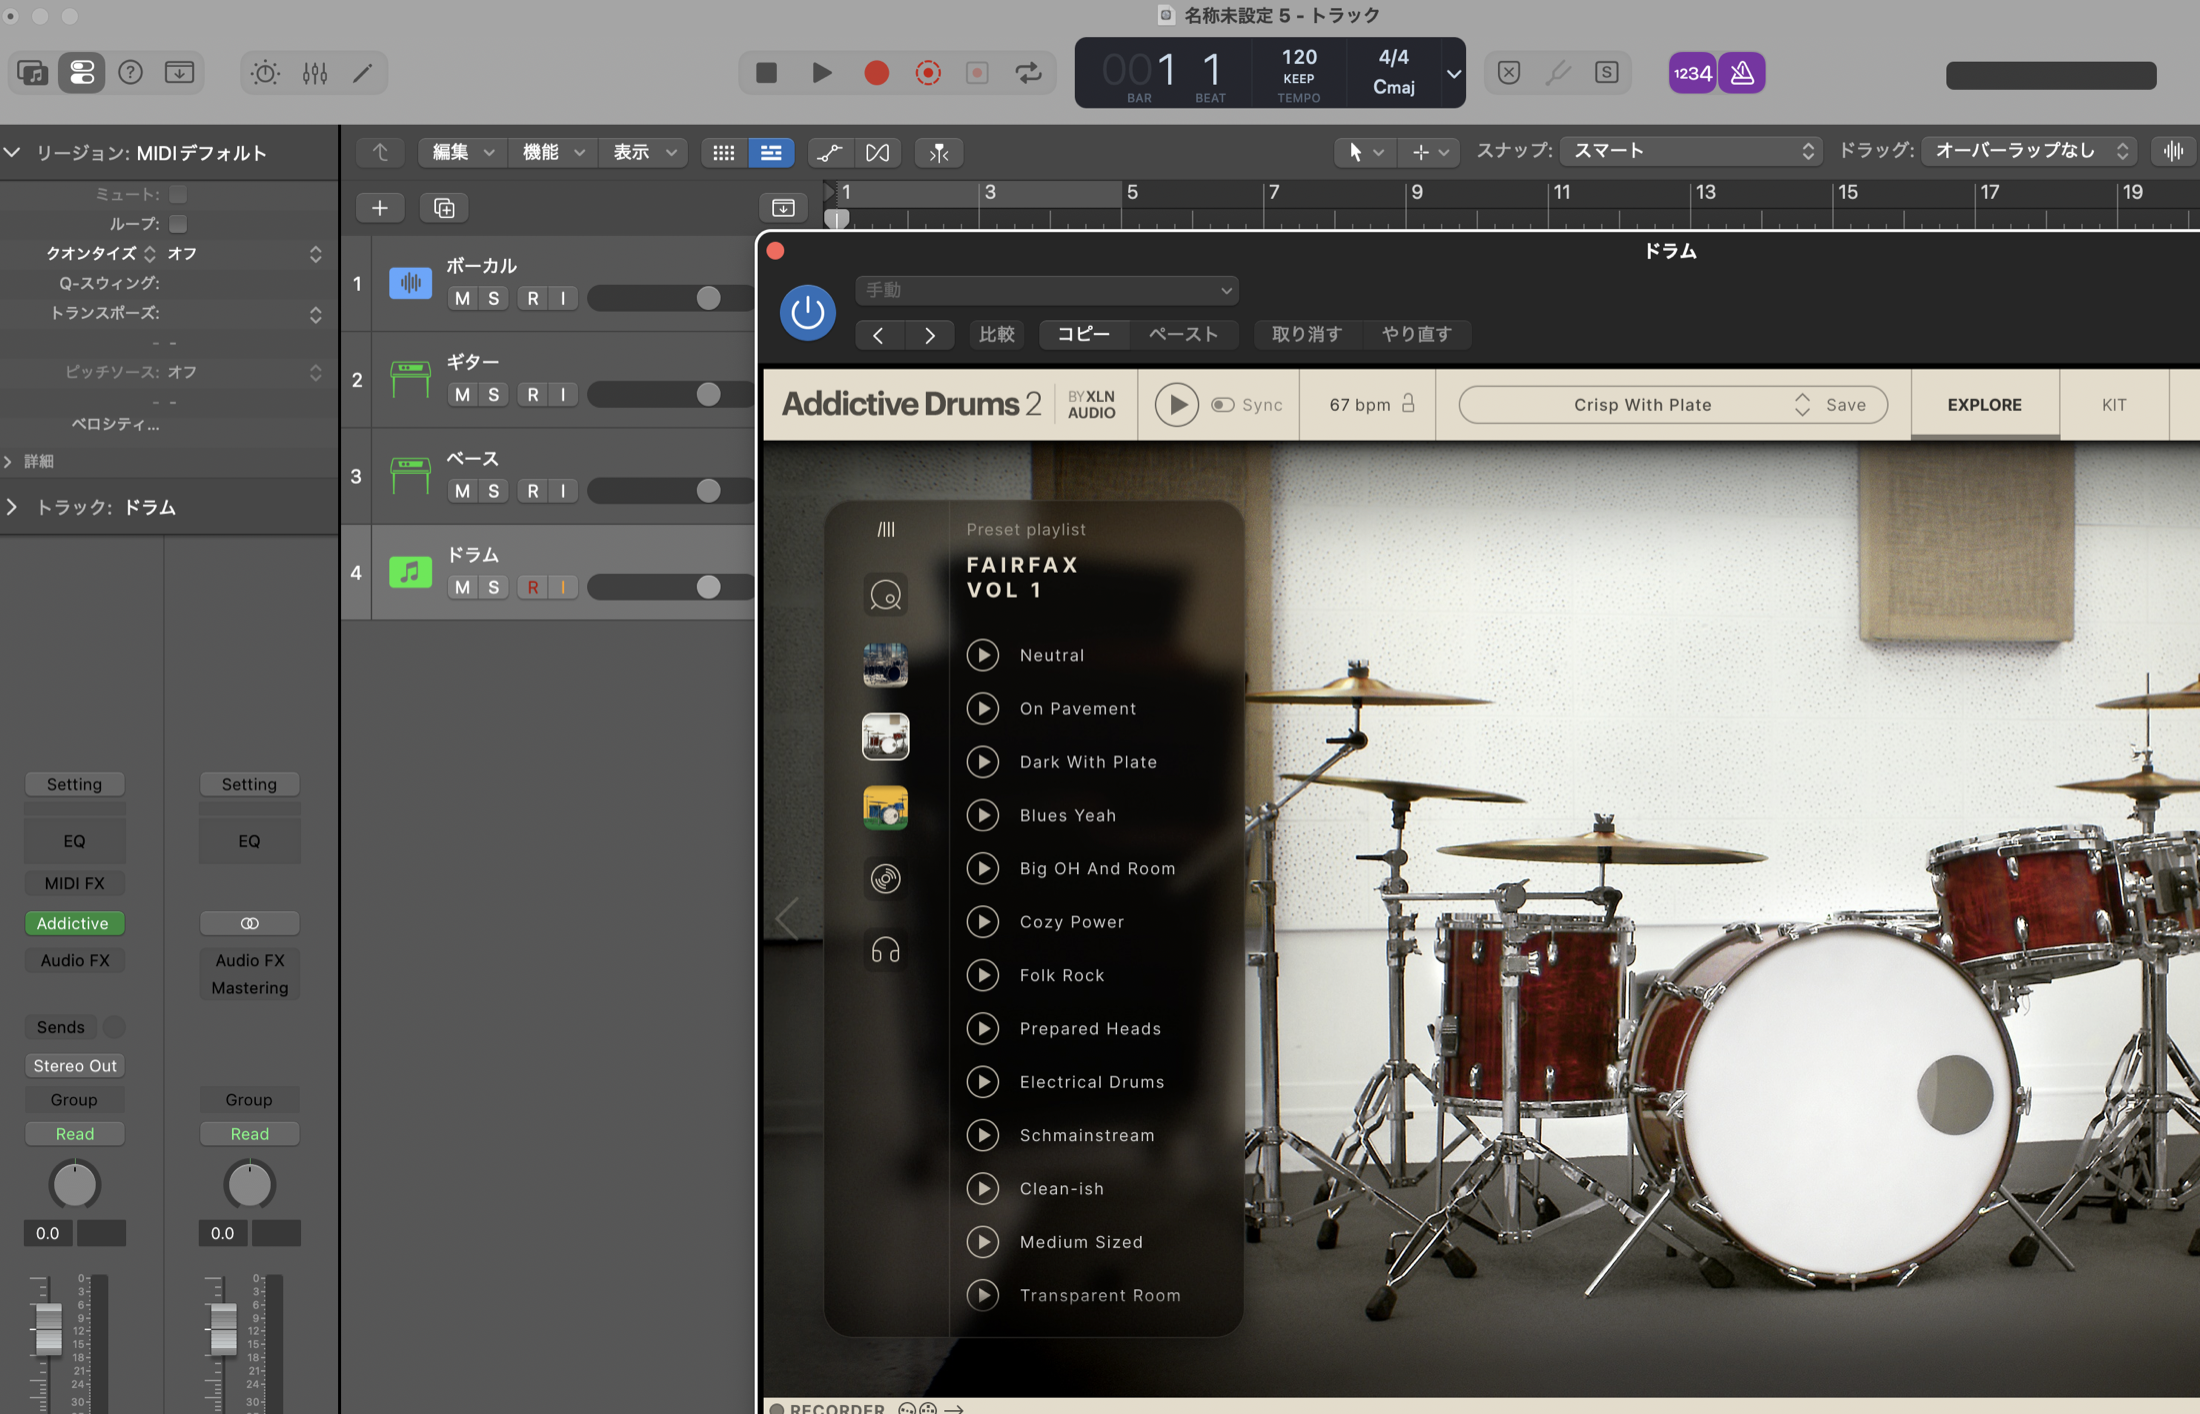The width and height of the screenshot is (2200, 1414).
Task: Check the ループ checkbox in region inspector
Action: pos(178,223)
